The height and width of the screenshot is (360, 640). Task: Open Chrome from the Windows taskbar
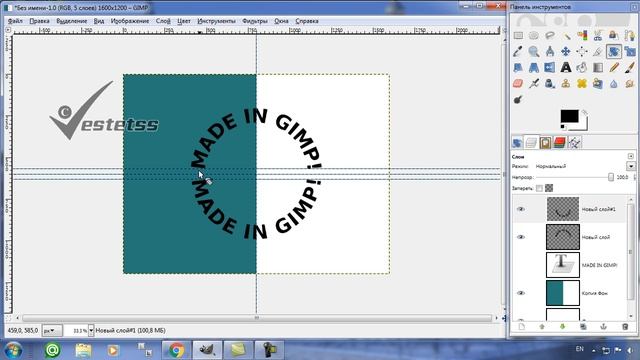176,350
